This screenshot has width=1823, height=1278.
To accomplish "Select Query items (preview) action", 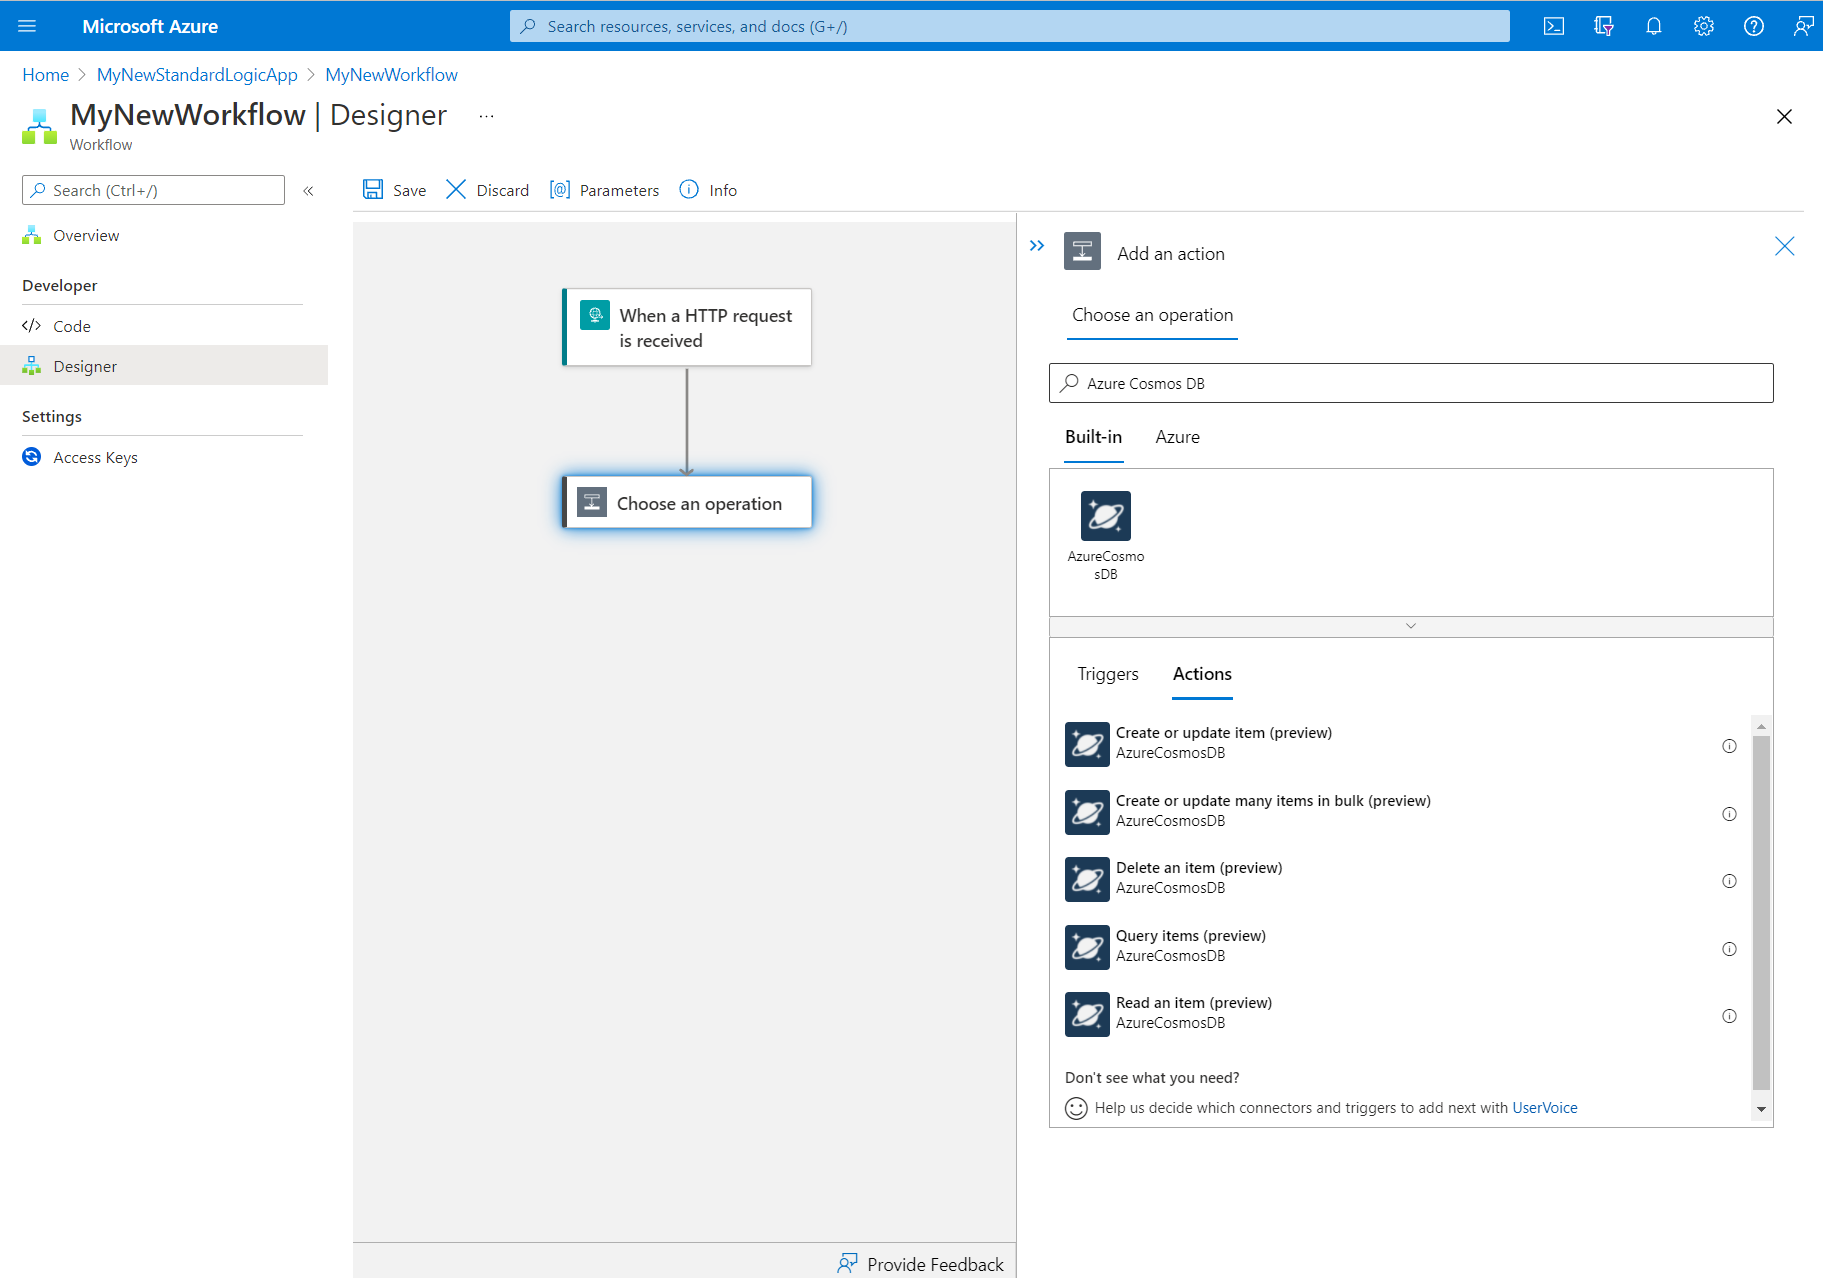I will click(x=1401, y=946).
